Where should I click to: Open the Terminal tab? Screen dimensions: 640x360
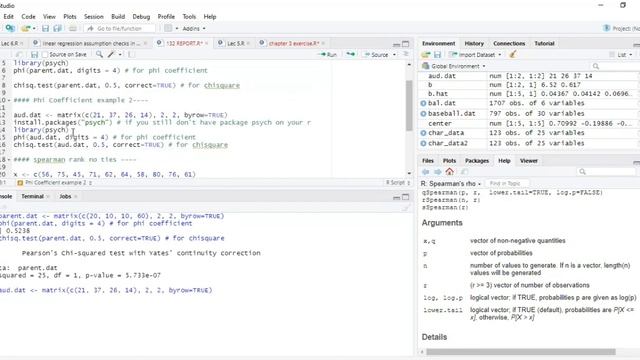(33, 196)
